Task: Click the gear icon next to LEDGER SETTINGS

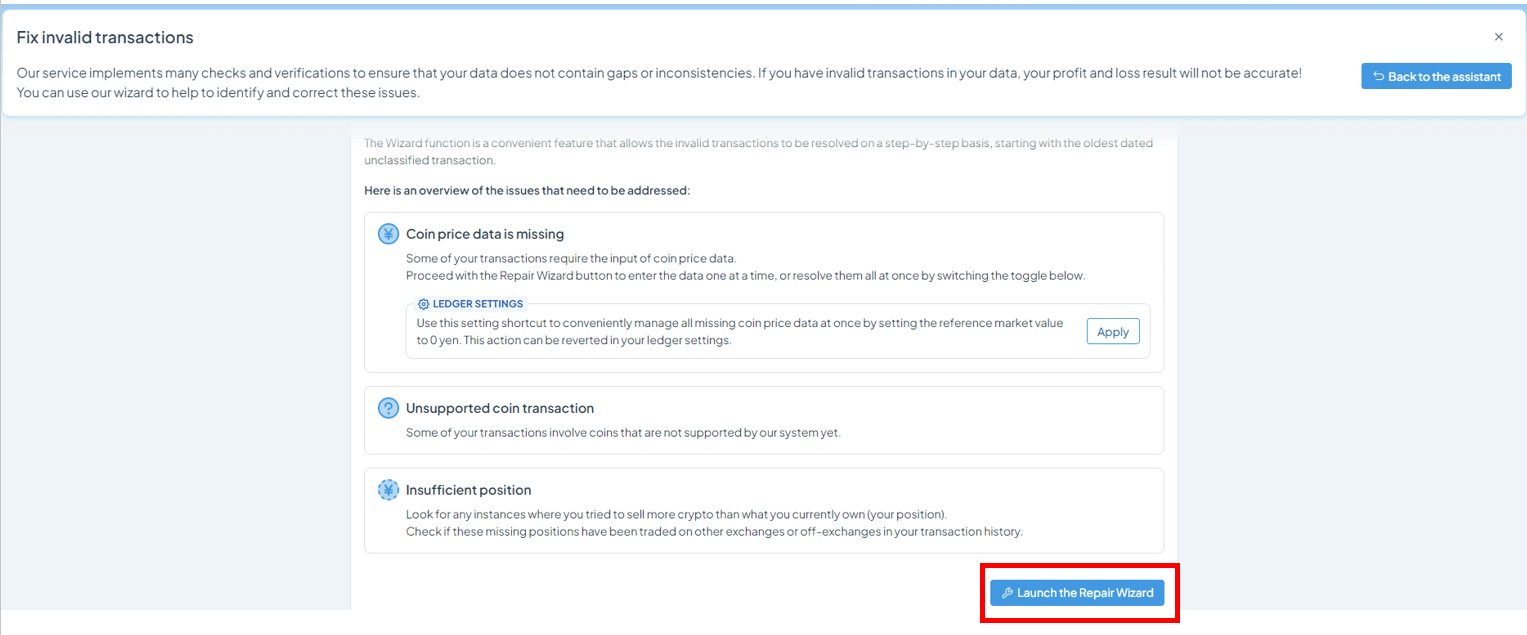Action: (x=424, y=304)
